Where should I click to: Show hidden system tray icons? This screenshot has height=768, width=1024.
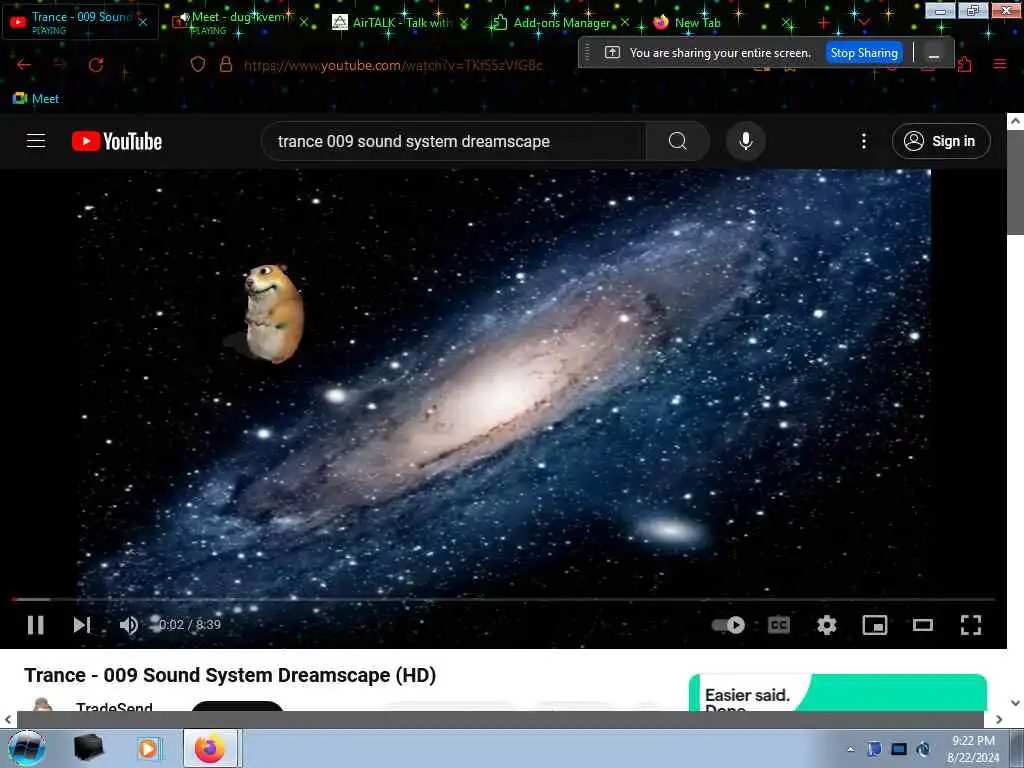[850, 749]
